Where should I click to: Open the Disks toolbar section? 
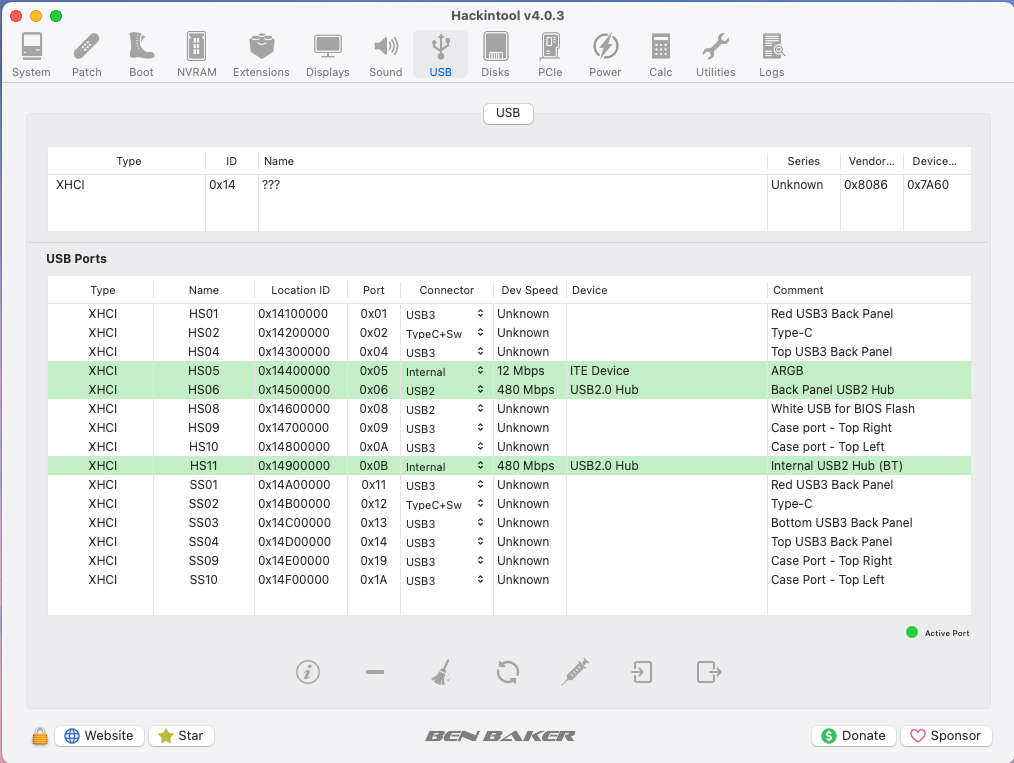coord(495,54)
